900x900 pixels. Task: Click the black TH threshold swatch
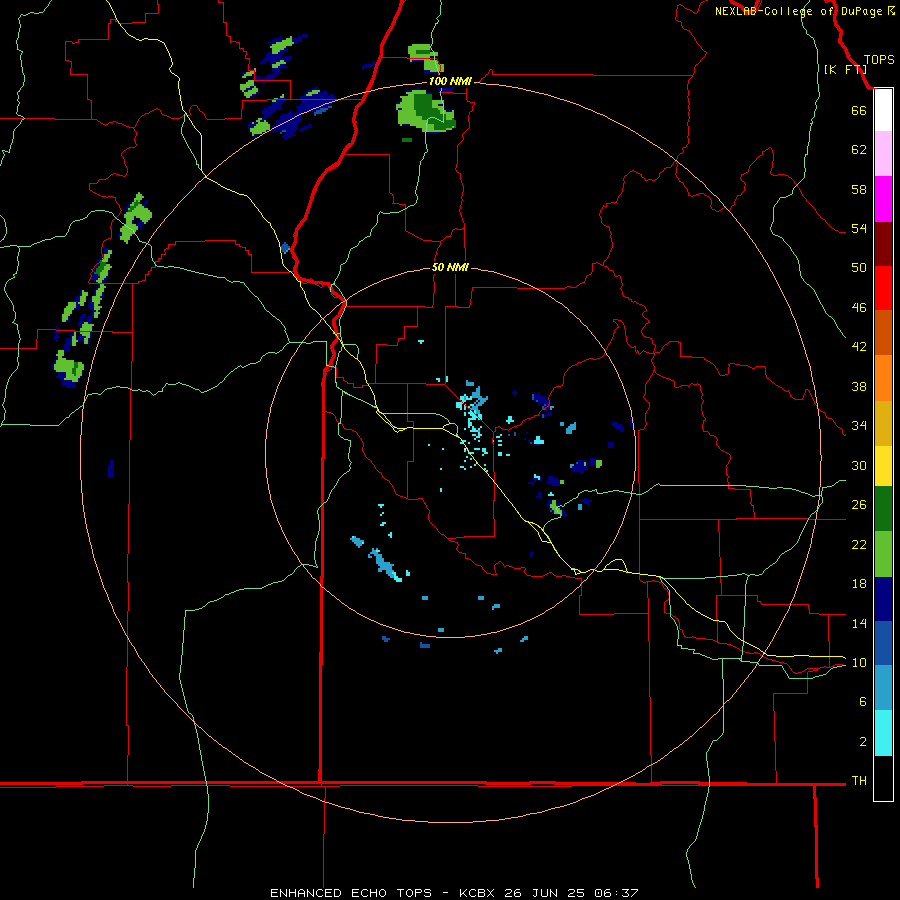pos(883,778)
